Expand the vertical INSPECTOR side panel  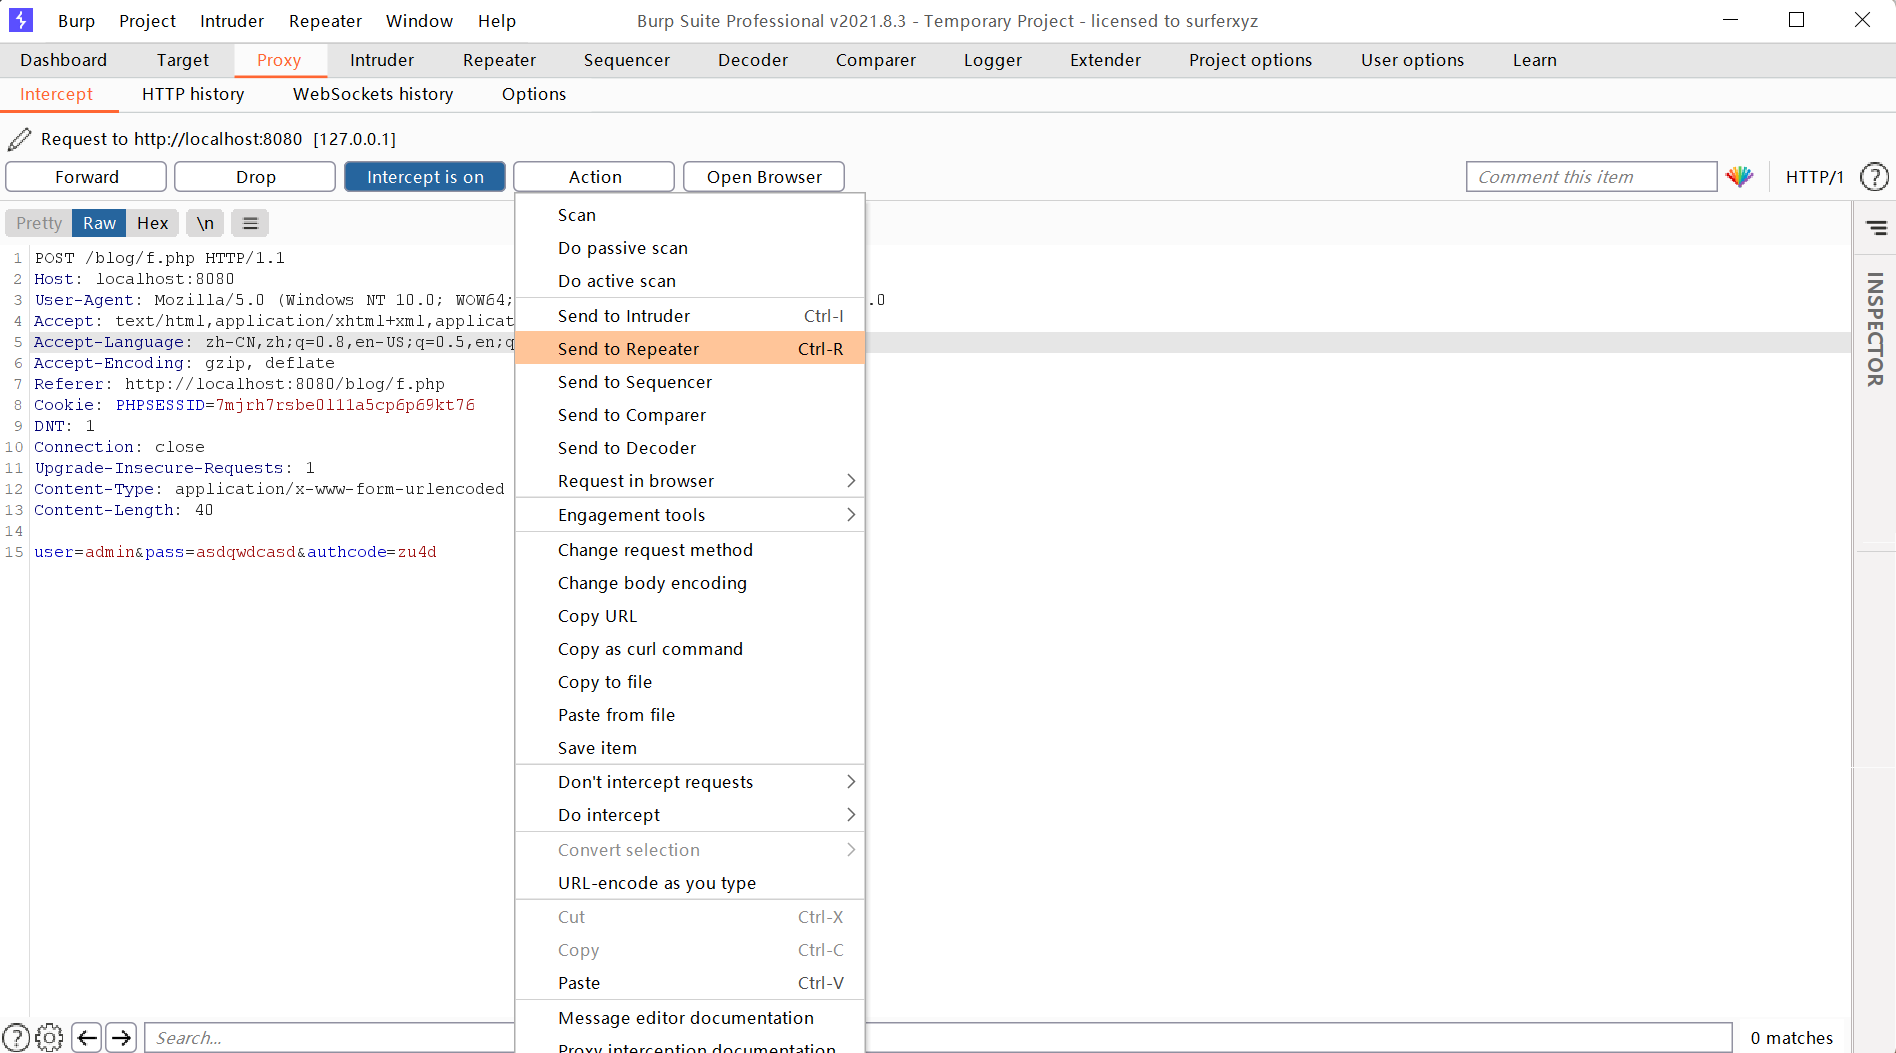(1875, 329)
